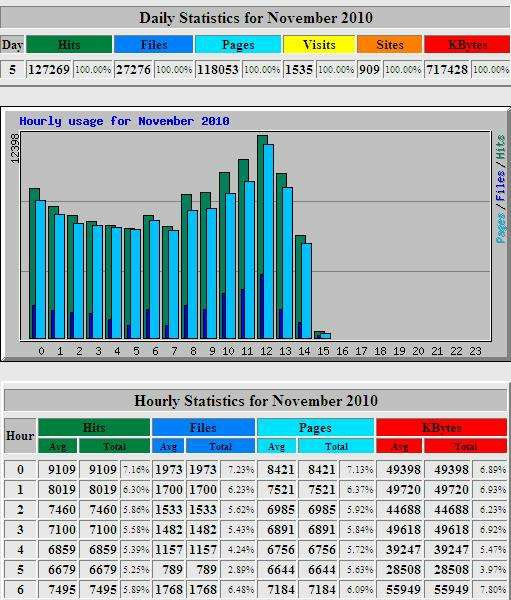Click the 7.23% files percentage cell

point(238,470)
